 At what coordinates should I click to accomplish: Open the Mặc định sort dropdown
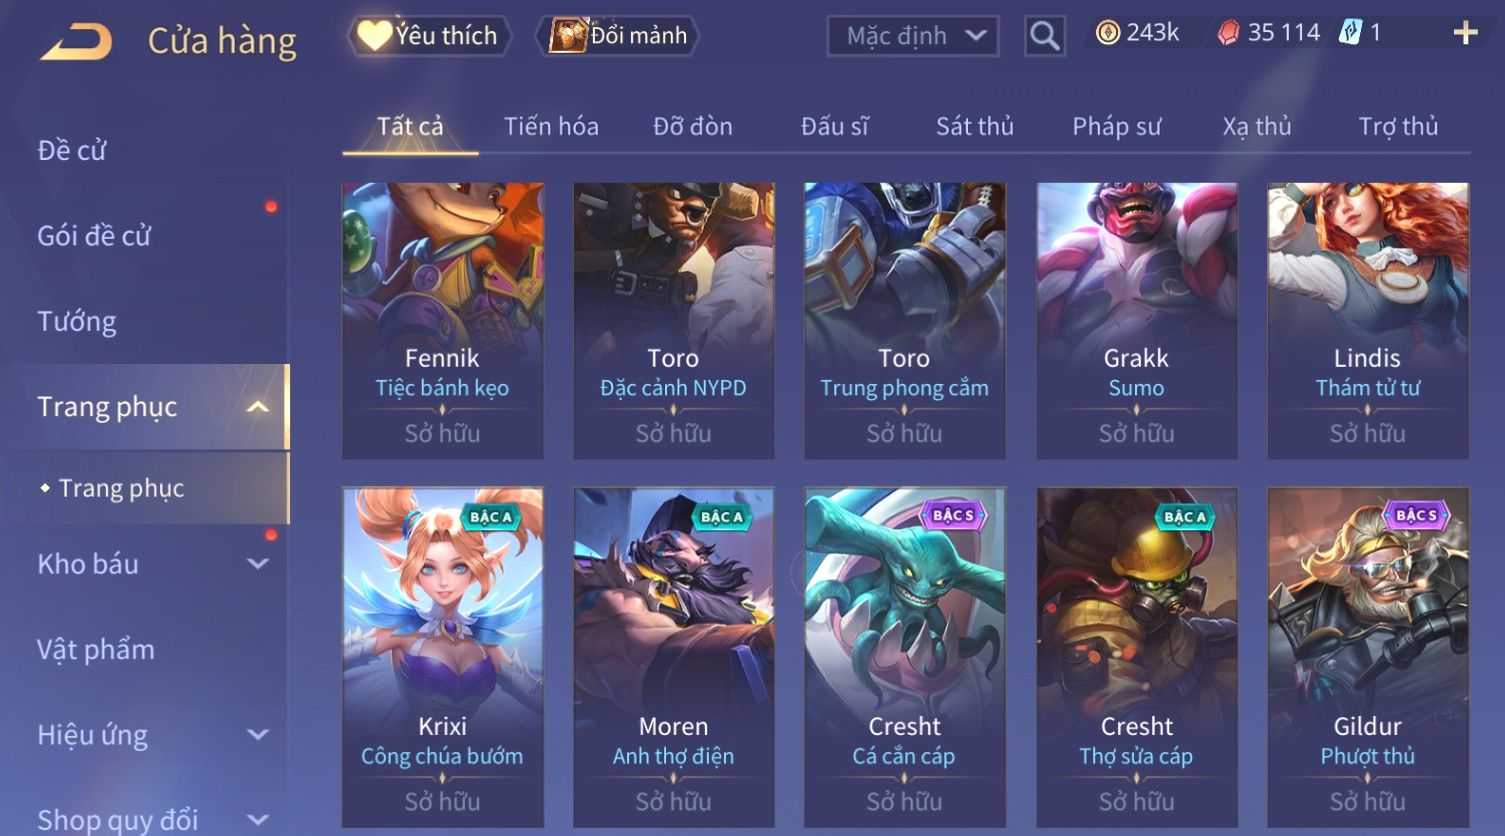tap(913, 36)
